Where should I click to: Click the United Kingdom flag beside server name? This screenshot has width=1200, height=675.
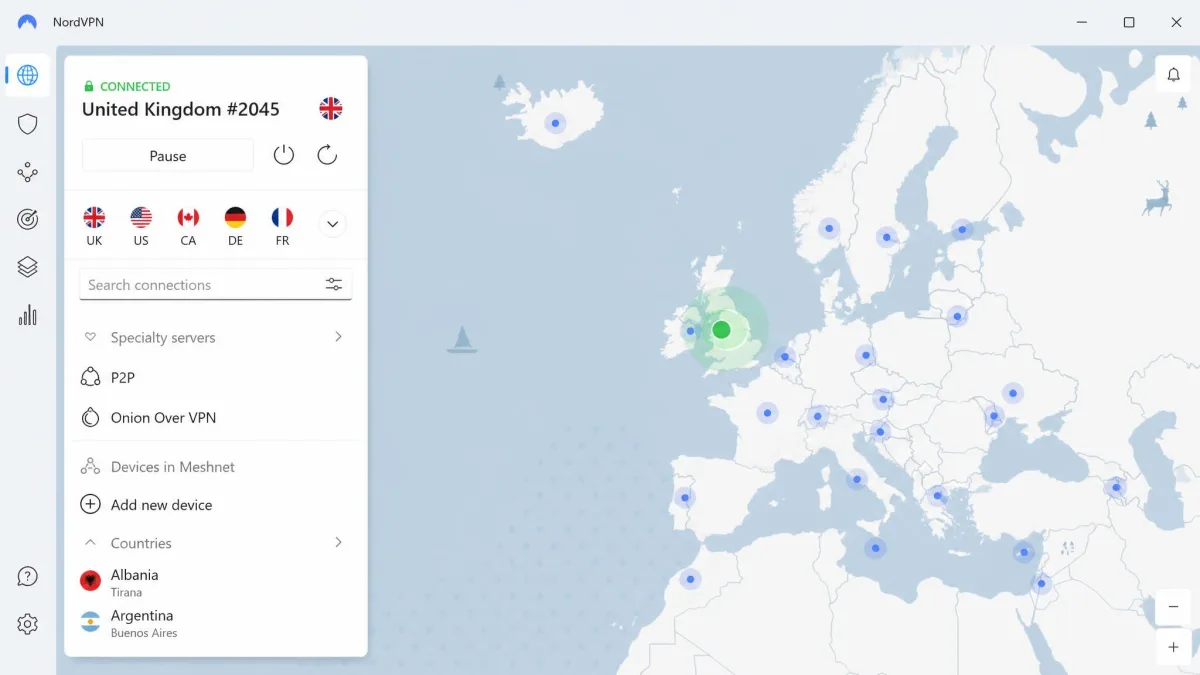tap(330, 109)
